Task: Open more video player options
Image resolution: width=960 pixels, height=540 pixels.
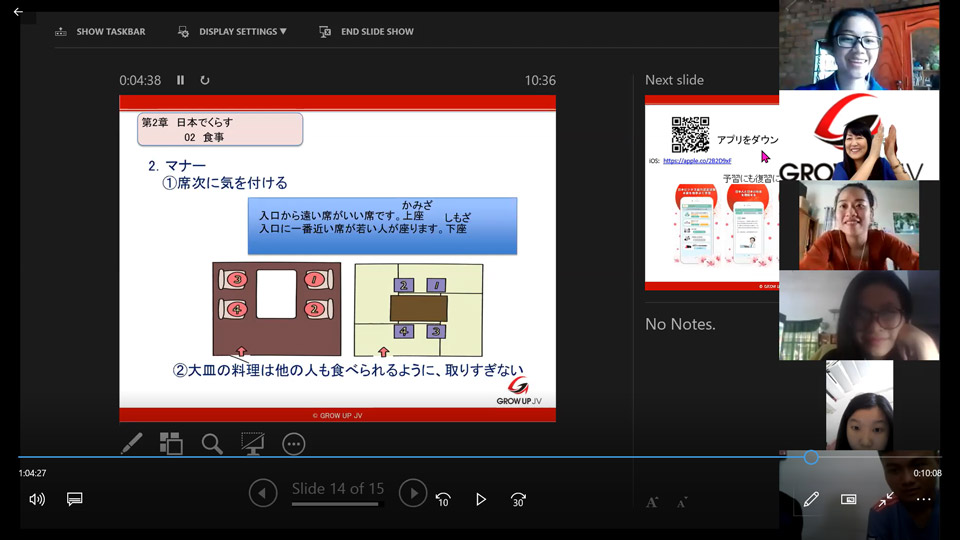Action: point(923,500)
